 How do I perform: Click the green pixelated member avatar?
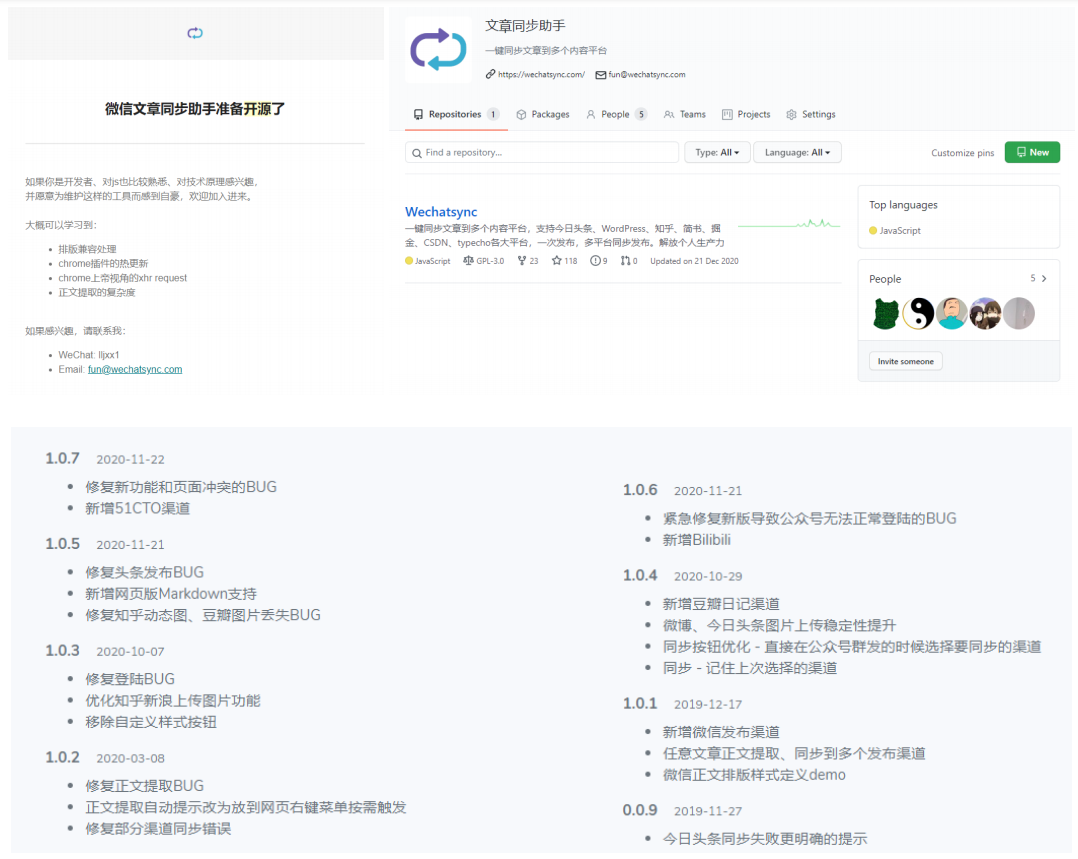point(885,314)
